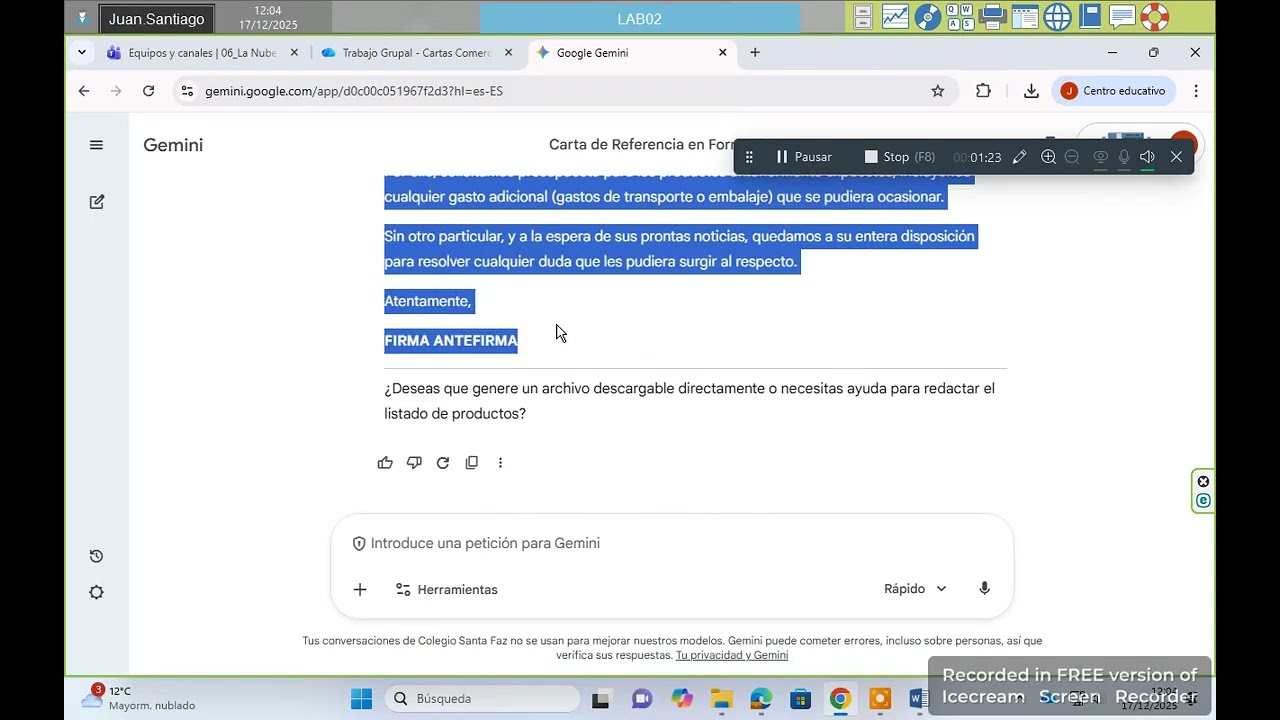Image resolution: width=1280 pixels, height=720 pixels.
Task: Click the blue notebook icon in top toolbar
Action: [x=1090, y=17]
